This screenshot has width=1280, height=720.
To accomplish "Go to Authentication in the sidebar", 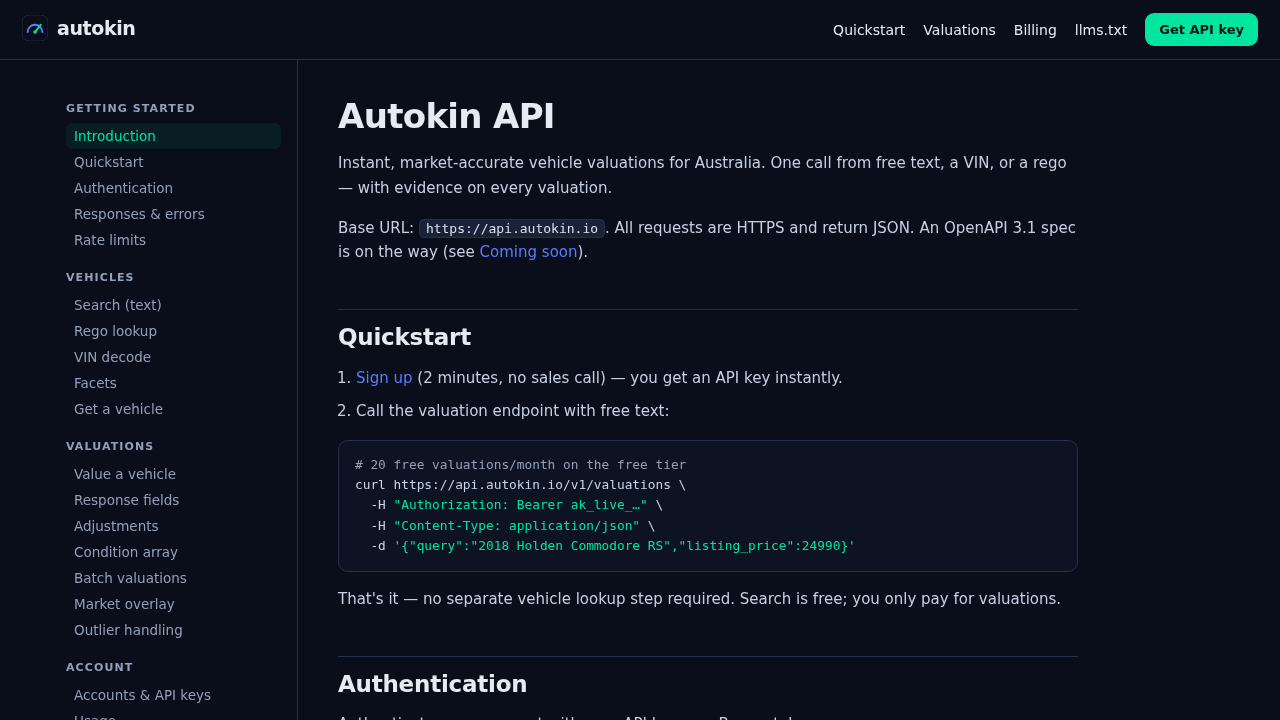I will point(173,188).
